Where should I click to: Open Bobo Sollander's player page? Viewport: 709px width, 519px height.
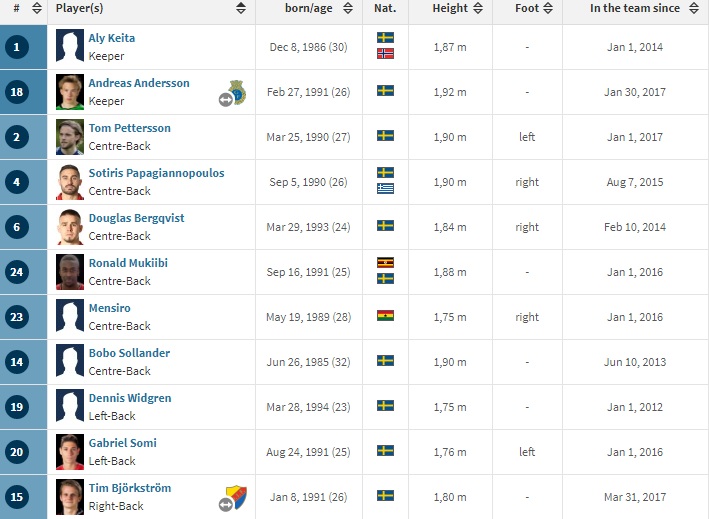coord(129,353)
